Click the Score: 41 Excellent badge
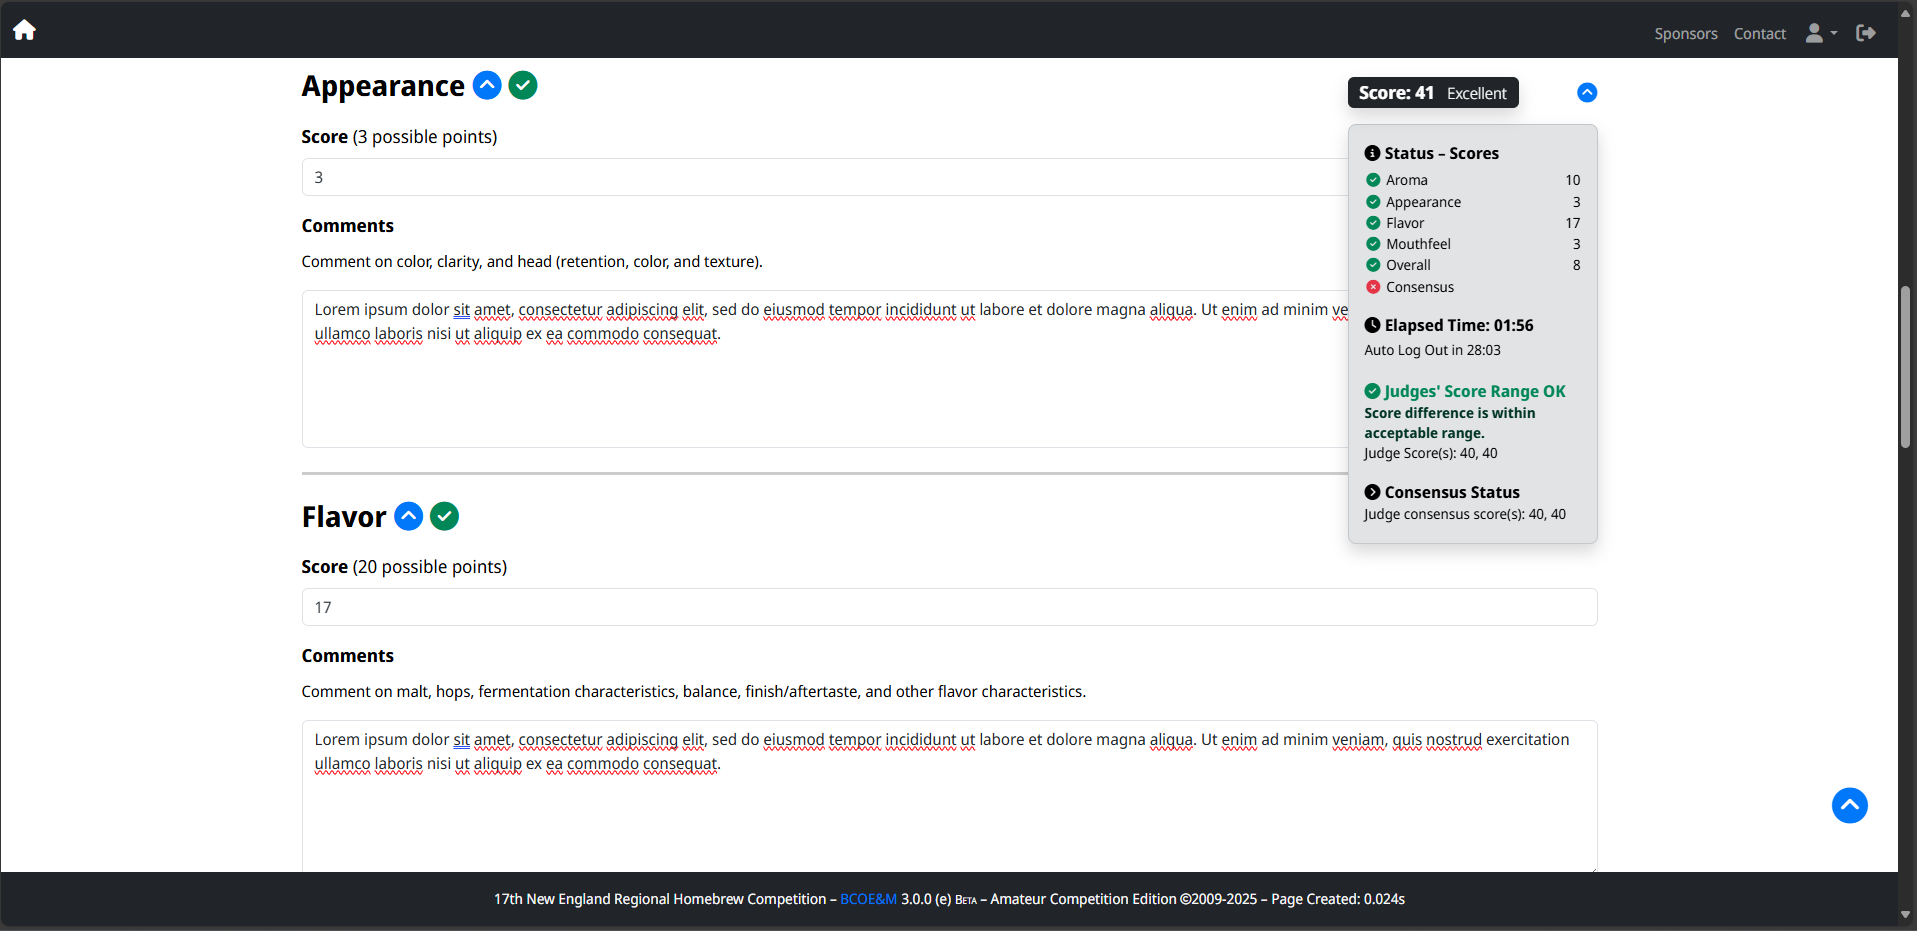Viewport: 1917px width, 931px height. (1432, 93)
